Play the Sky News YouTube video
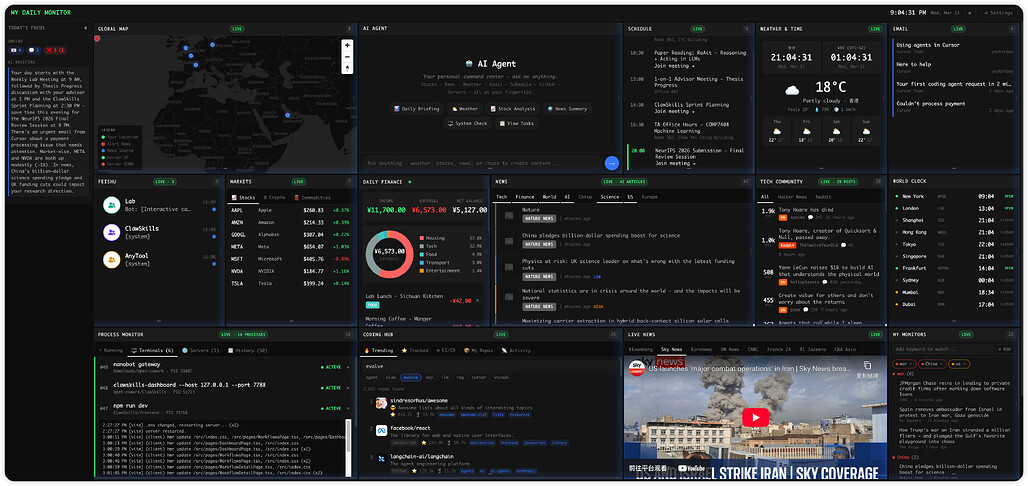Screen dimensions: 1028x486 (x=755, y=416)
